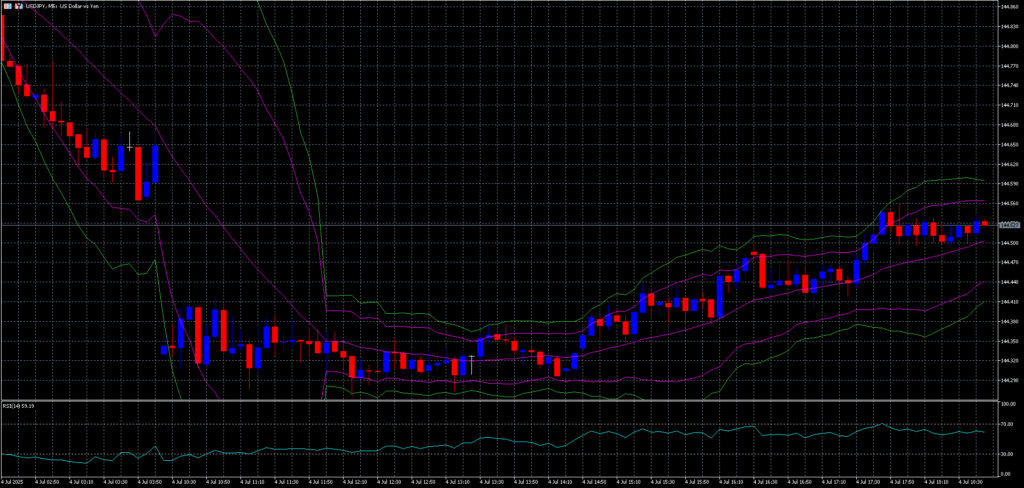Click the 30.00 RSI scale label
The height and width of the screenshot is (488, 1024).
[1008, 453]
